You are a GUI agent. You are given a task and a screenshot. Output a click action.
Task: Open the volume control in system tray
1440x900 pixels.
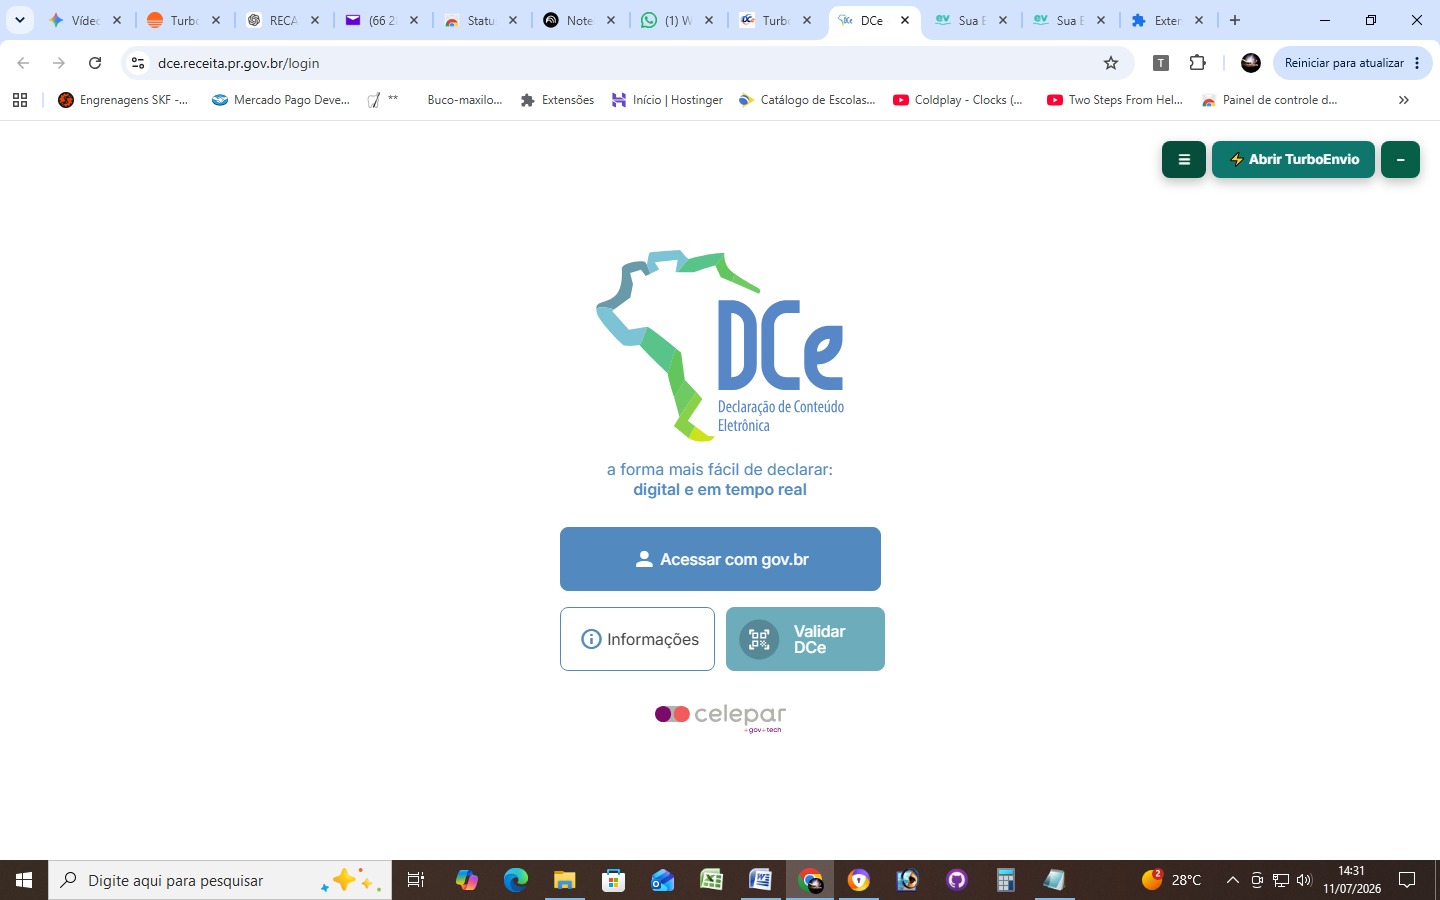[x=1304, y=880]
